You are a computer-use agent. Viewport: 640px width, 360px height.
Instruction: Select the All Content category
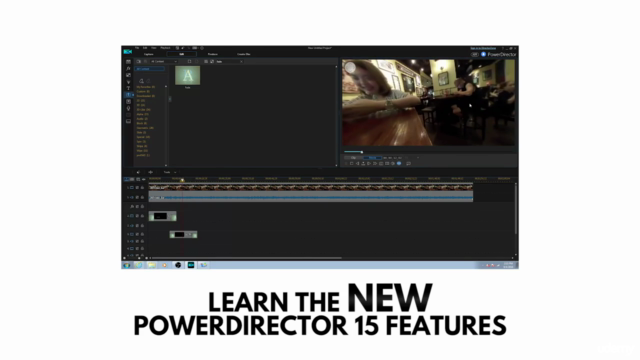click(x=150, y=69)
